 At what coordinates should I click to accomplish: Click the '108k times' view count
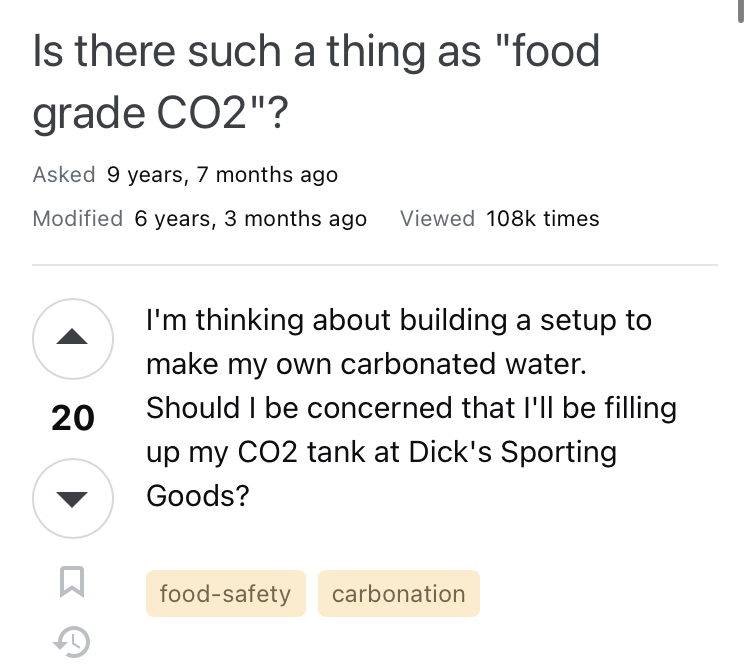click(x=542, y=219)
